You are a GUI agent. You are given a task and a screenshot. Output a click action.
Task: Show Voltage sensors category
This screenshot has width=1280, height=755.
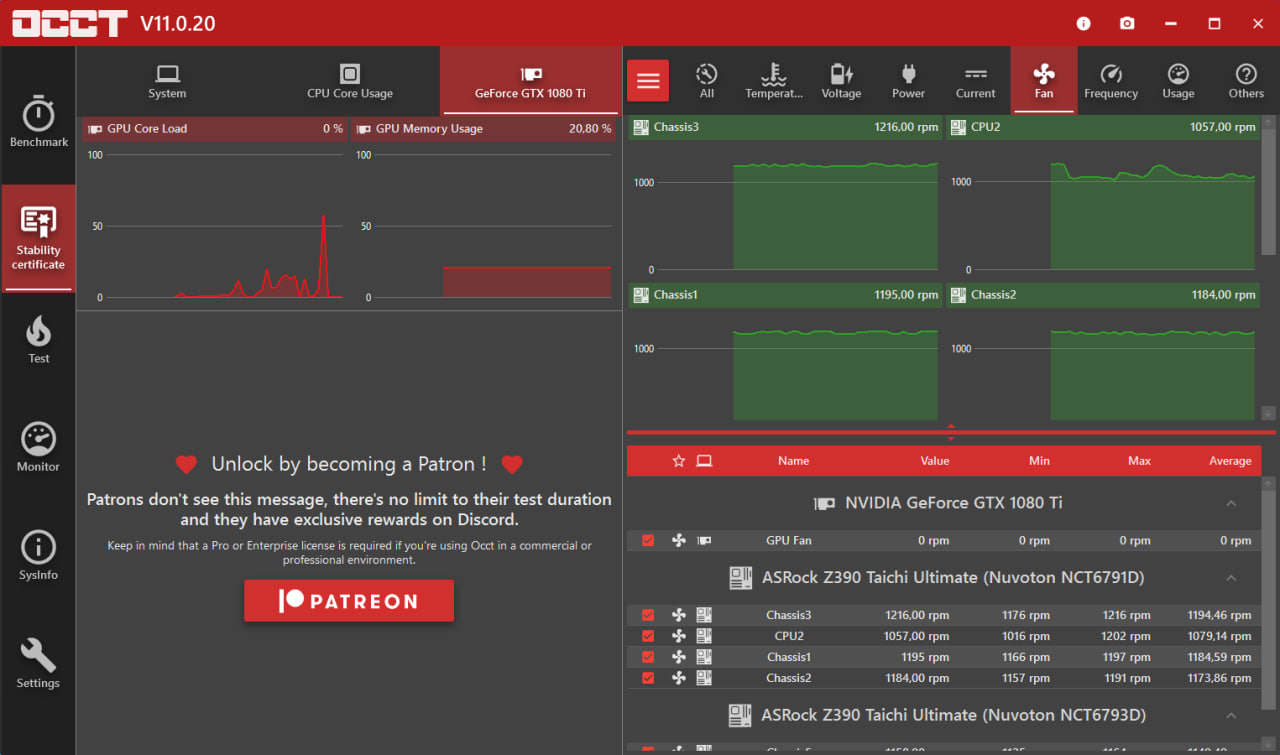click(x=841, y=81)
